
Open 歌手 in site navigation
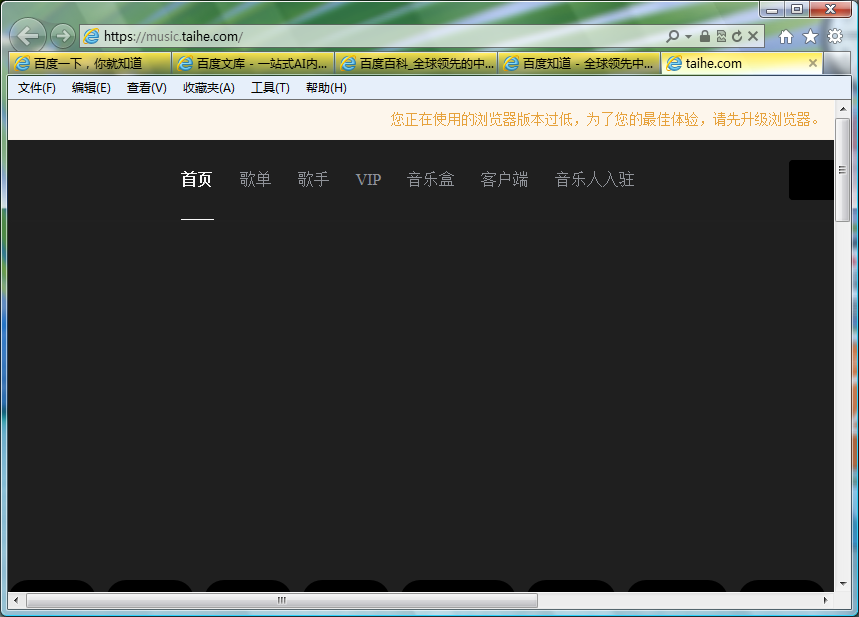[313, 179]
